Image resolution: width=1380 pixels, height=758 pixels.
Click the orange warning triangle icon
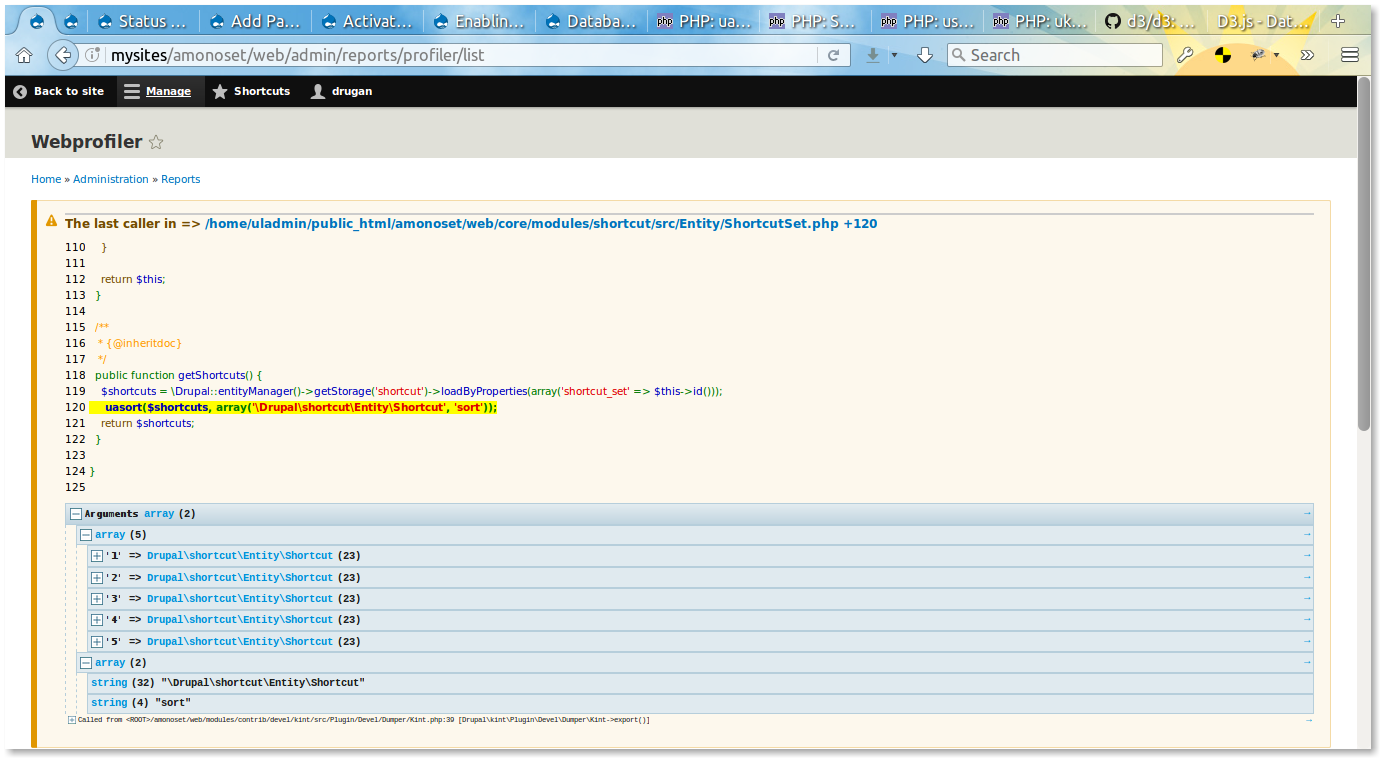(52, 221)
